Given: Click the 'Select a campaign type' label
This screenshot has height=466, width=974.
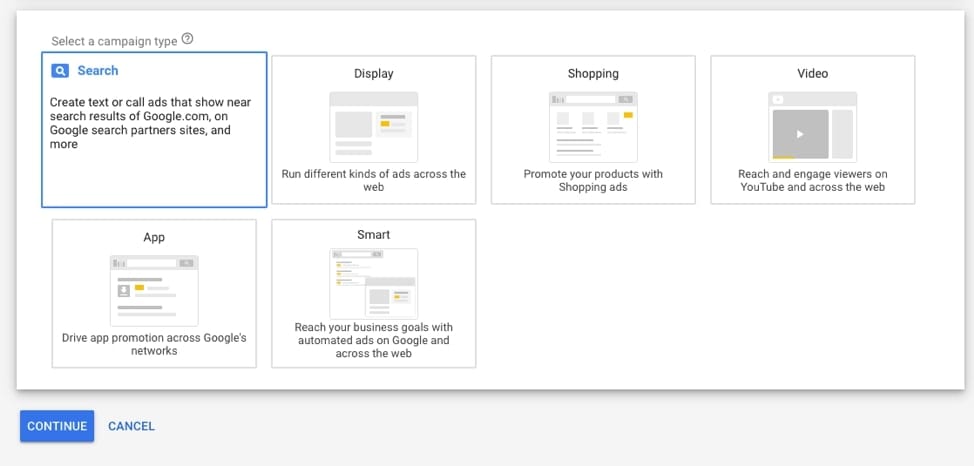Looking at the screenshot, I should (114, 41).
